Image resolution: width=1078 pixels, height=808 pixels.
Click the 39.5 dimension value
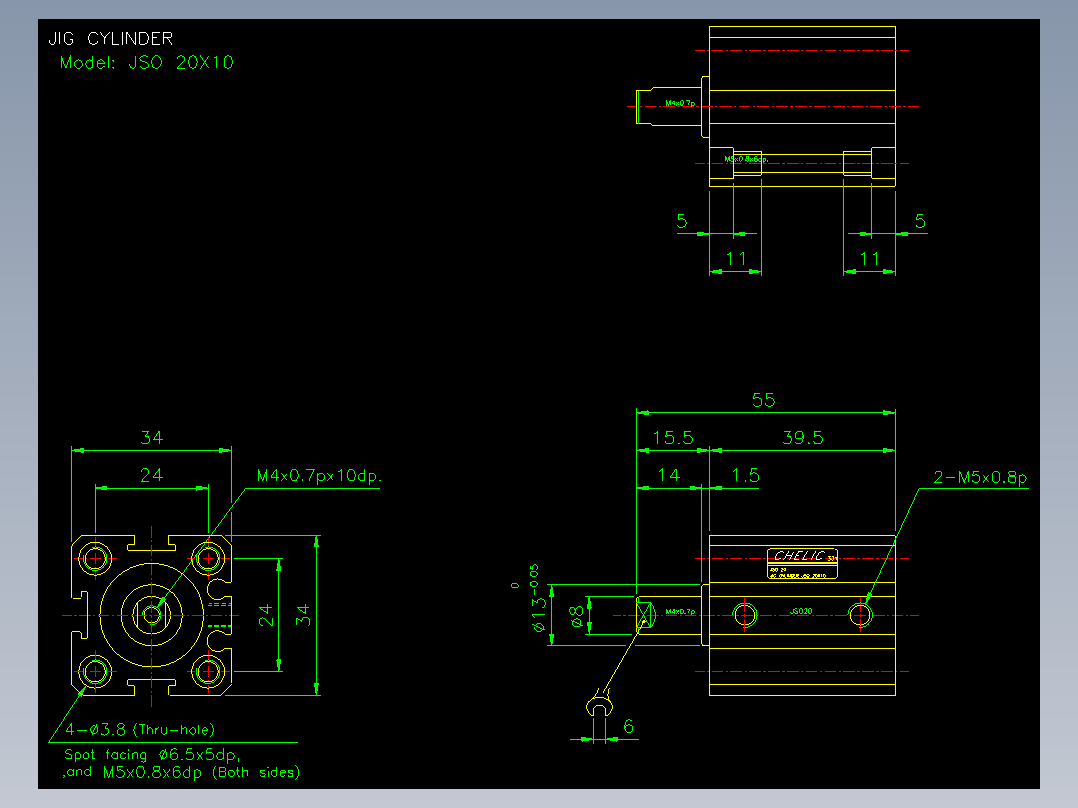pos(802,438)
